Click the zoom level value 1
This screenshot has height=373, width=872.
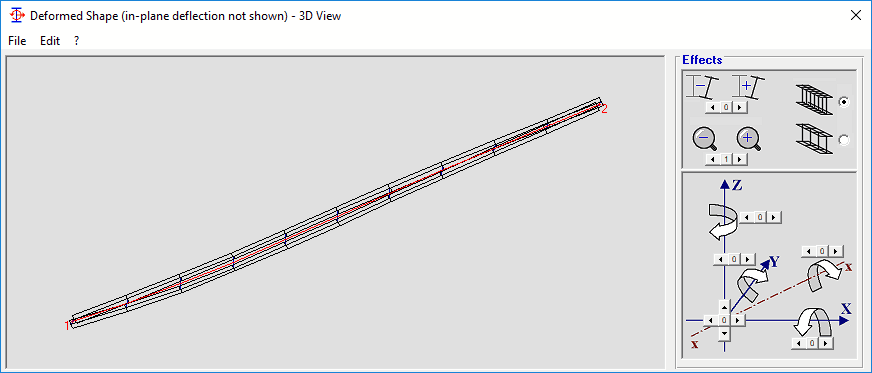(x=726, y=160)
